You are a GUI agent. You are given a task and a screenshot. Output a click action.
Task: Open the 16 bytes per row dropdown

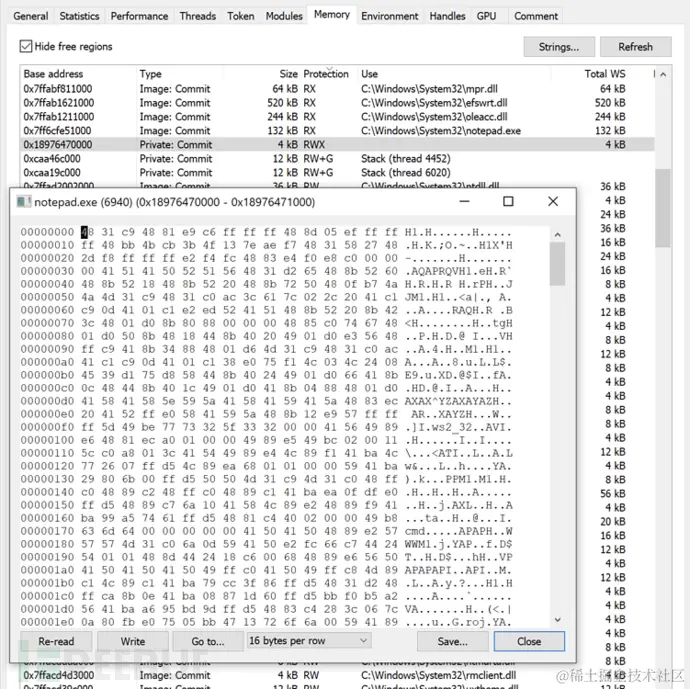[309, 641]
